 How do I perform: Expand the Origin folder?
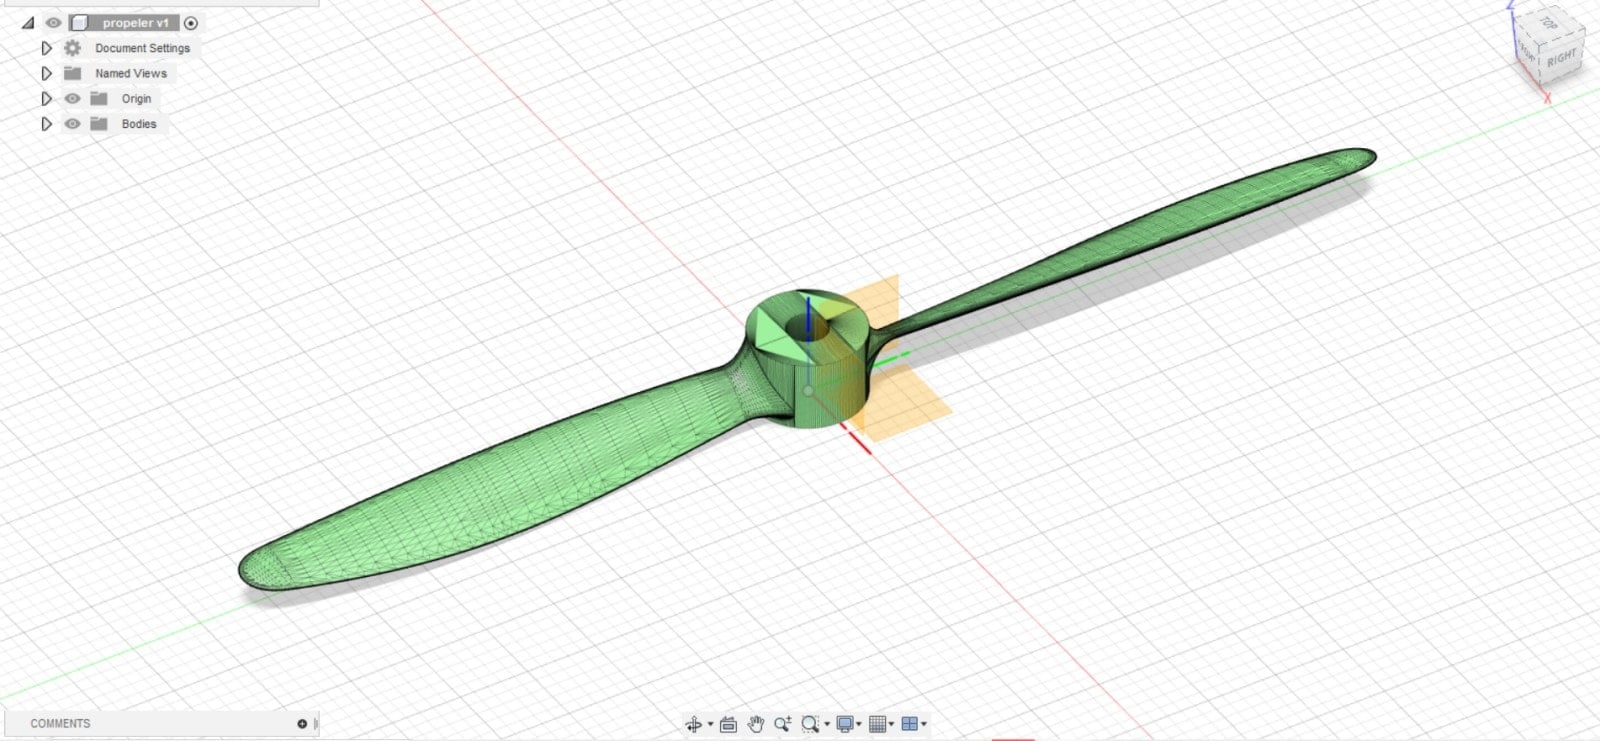click(x=46, y=99)
